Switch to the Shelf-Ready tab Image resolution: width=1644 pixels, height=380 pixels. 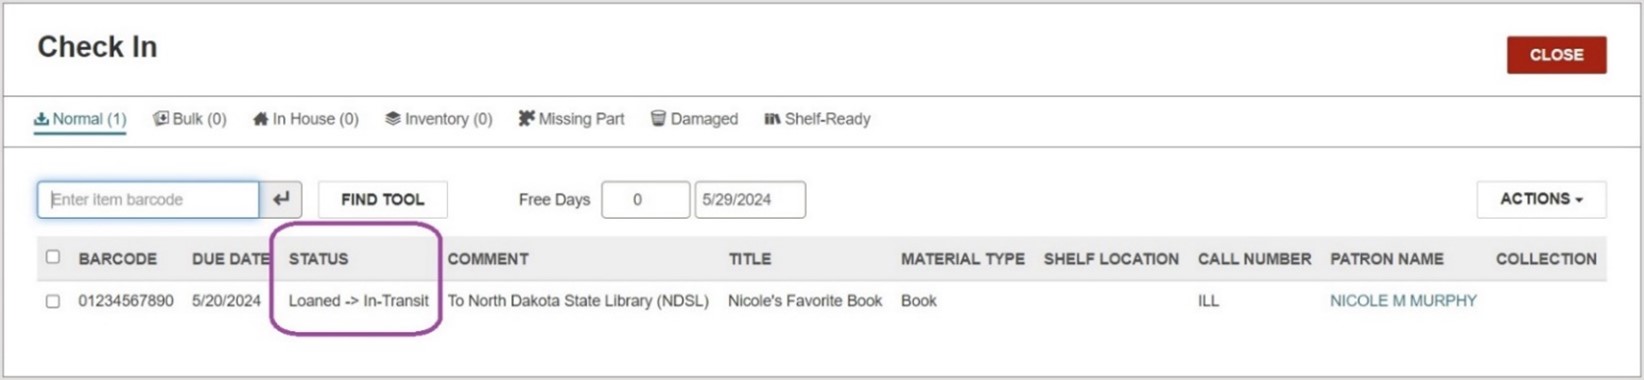(817, 119)
